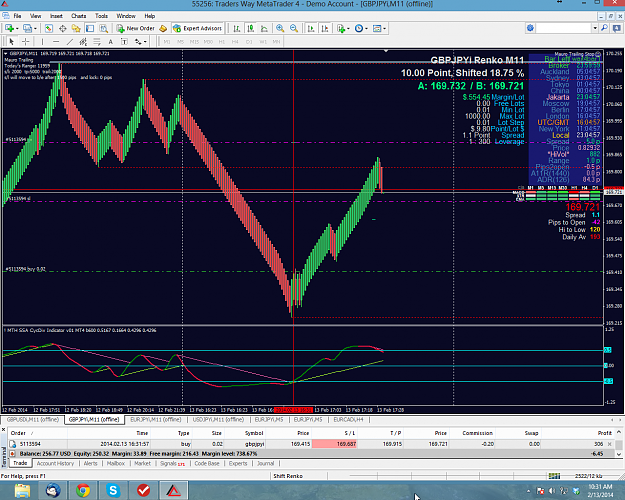Click the New Order button
This screenshot has width=625, height=500.
coord(136,28)
